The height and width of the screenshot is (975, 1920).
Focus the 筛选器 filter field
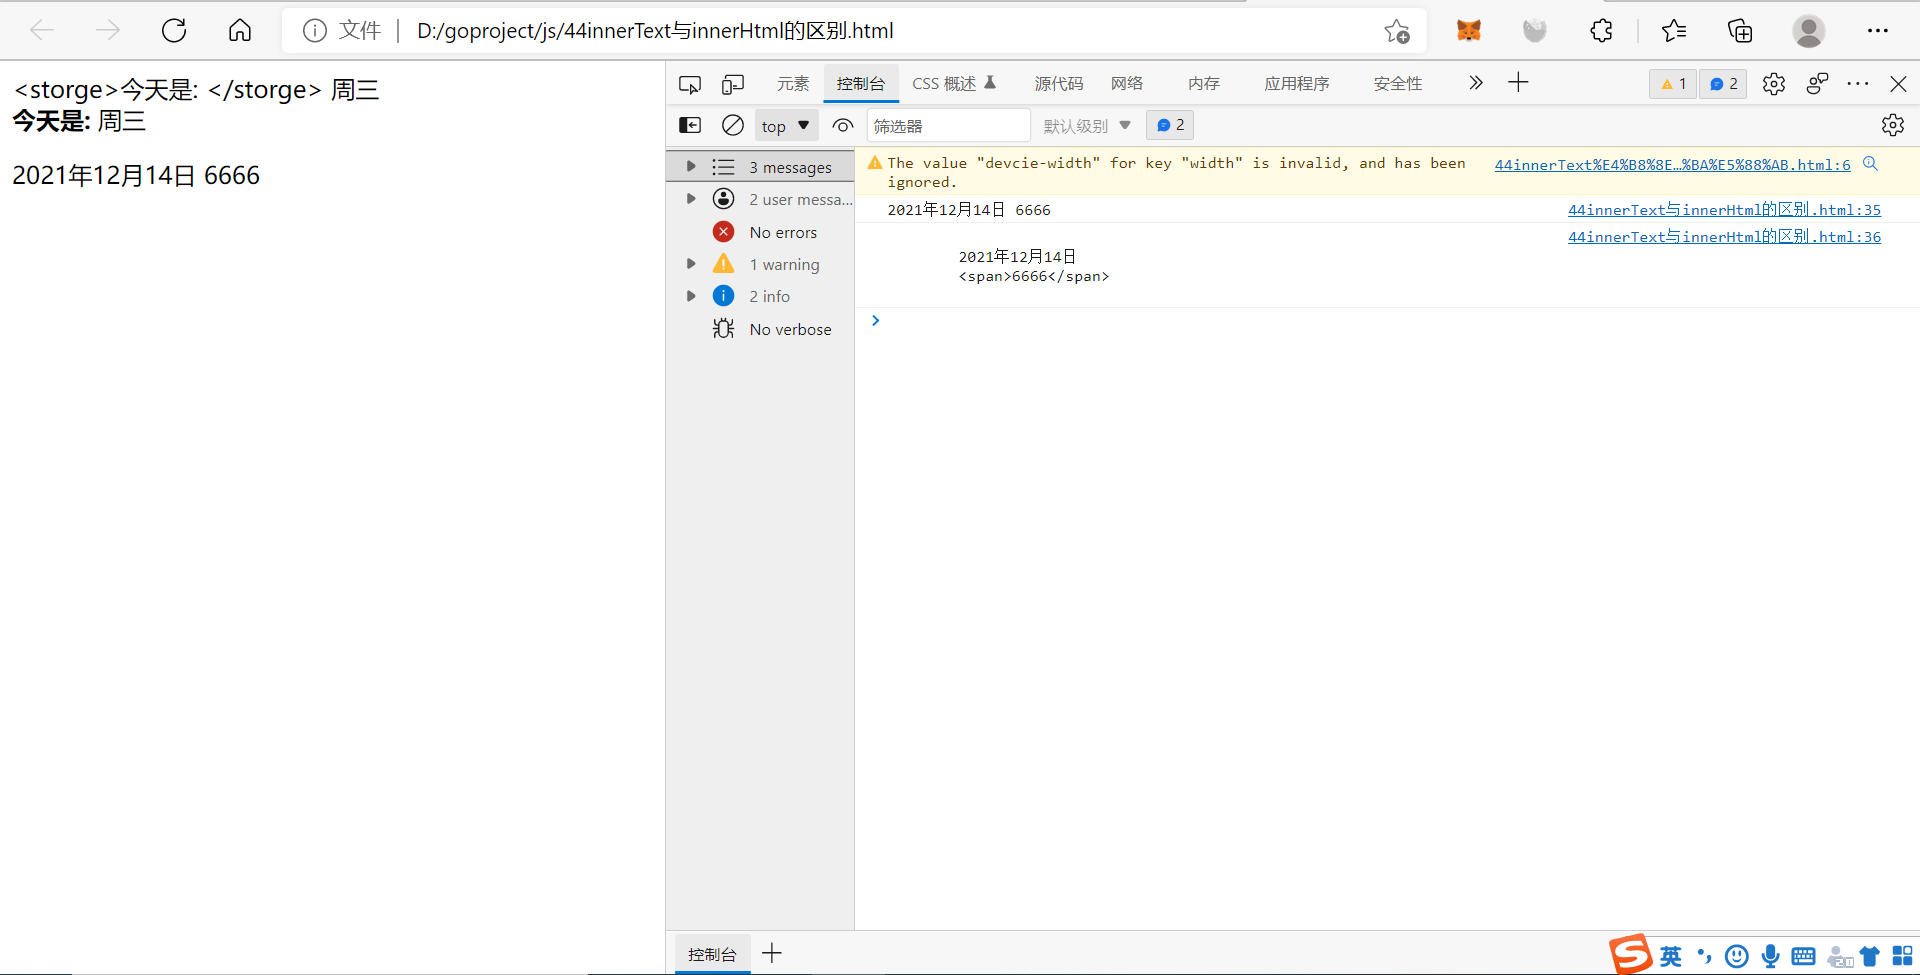click(947, 126)
